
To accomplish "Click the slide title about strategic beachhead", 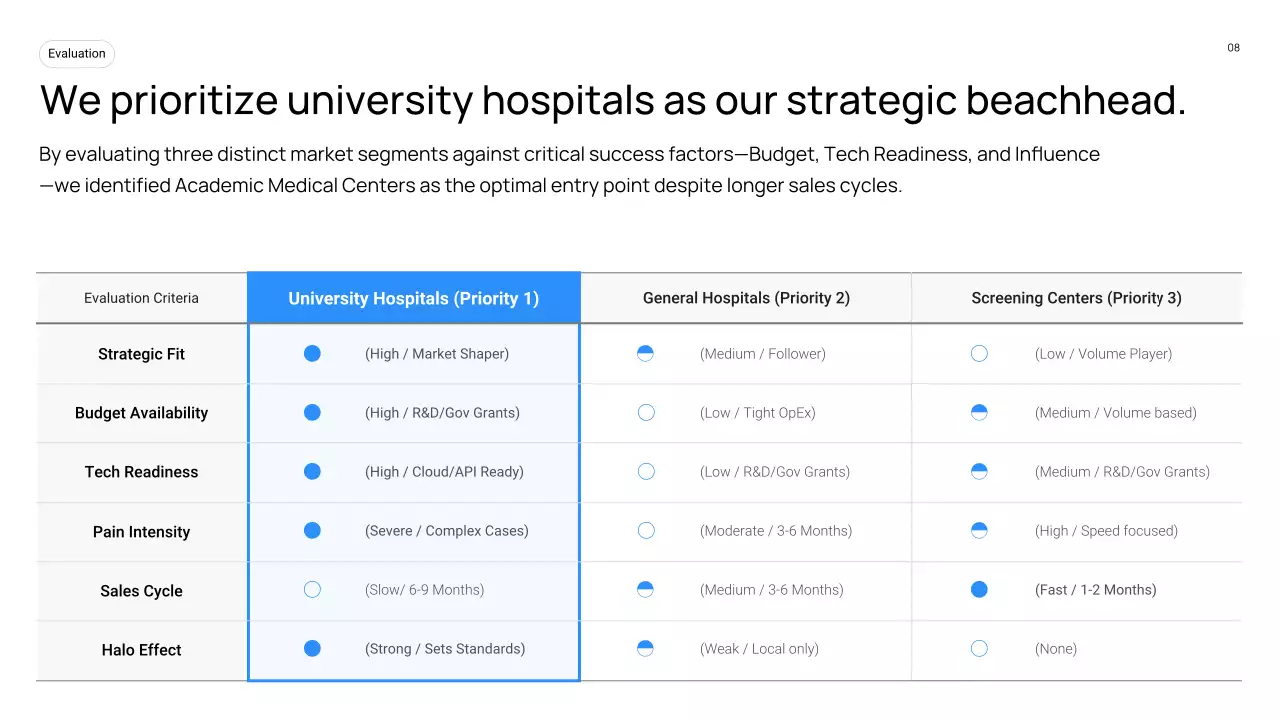I will (612, 101).
